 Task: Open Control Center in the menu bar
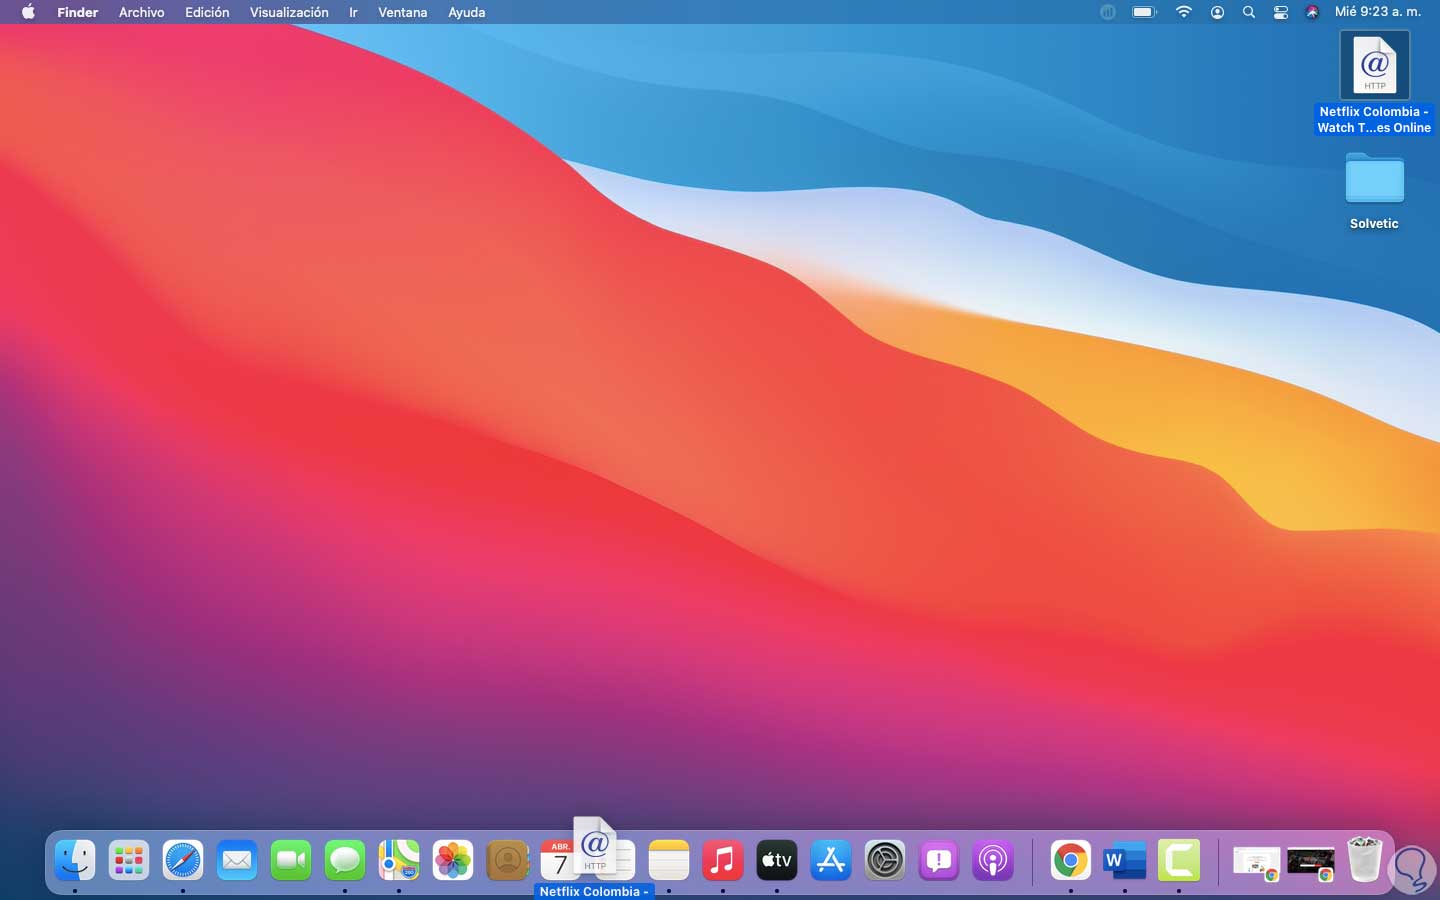pyautogui.click(x=1281, y=13)
